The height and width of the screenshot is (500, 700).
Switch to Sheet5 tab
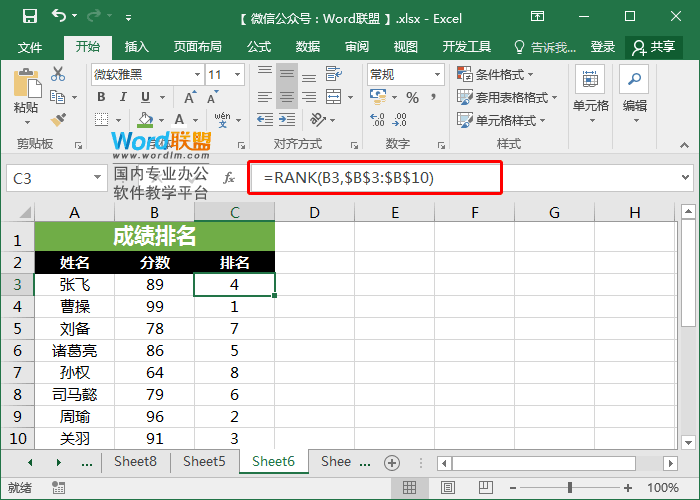[204, 462]
